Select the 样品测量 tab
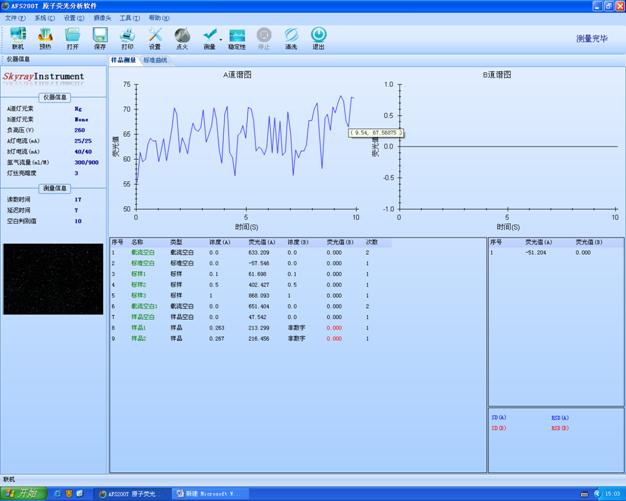626x501 pixels. [x=124, y=60]
